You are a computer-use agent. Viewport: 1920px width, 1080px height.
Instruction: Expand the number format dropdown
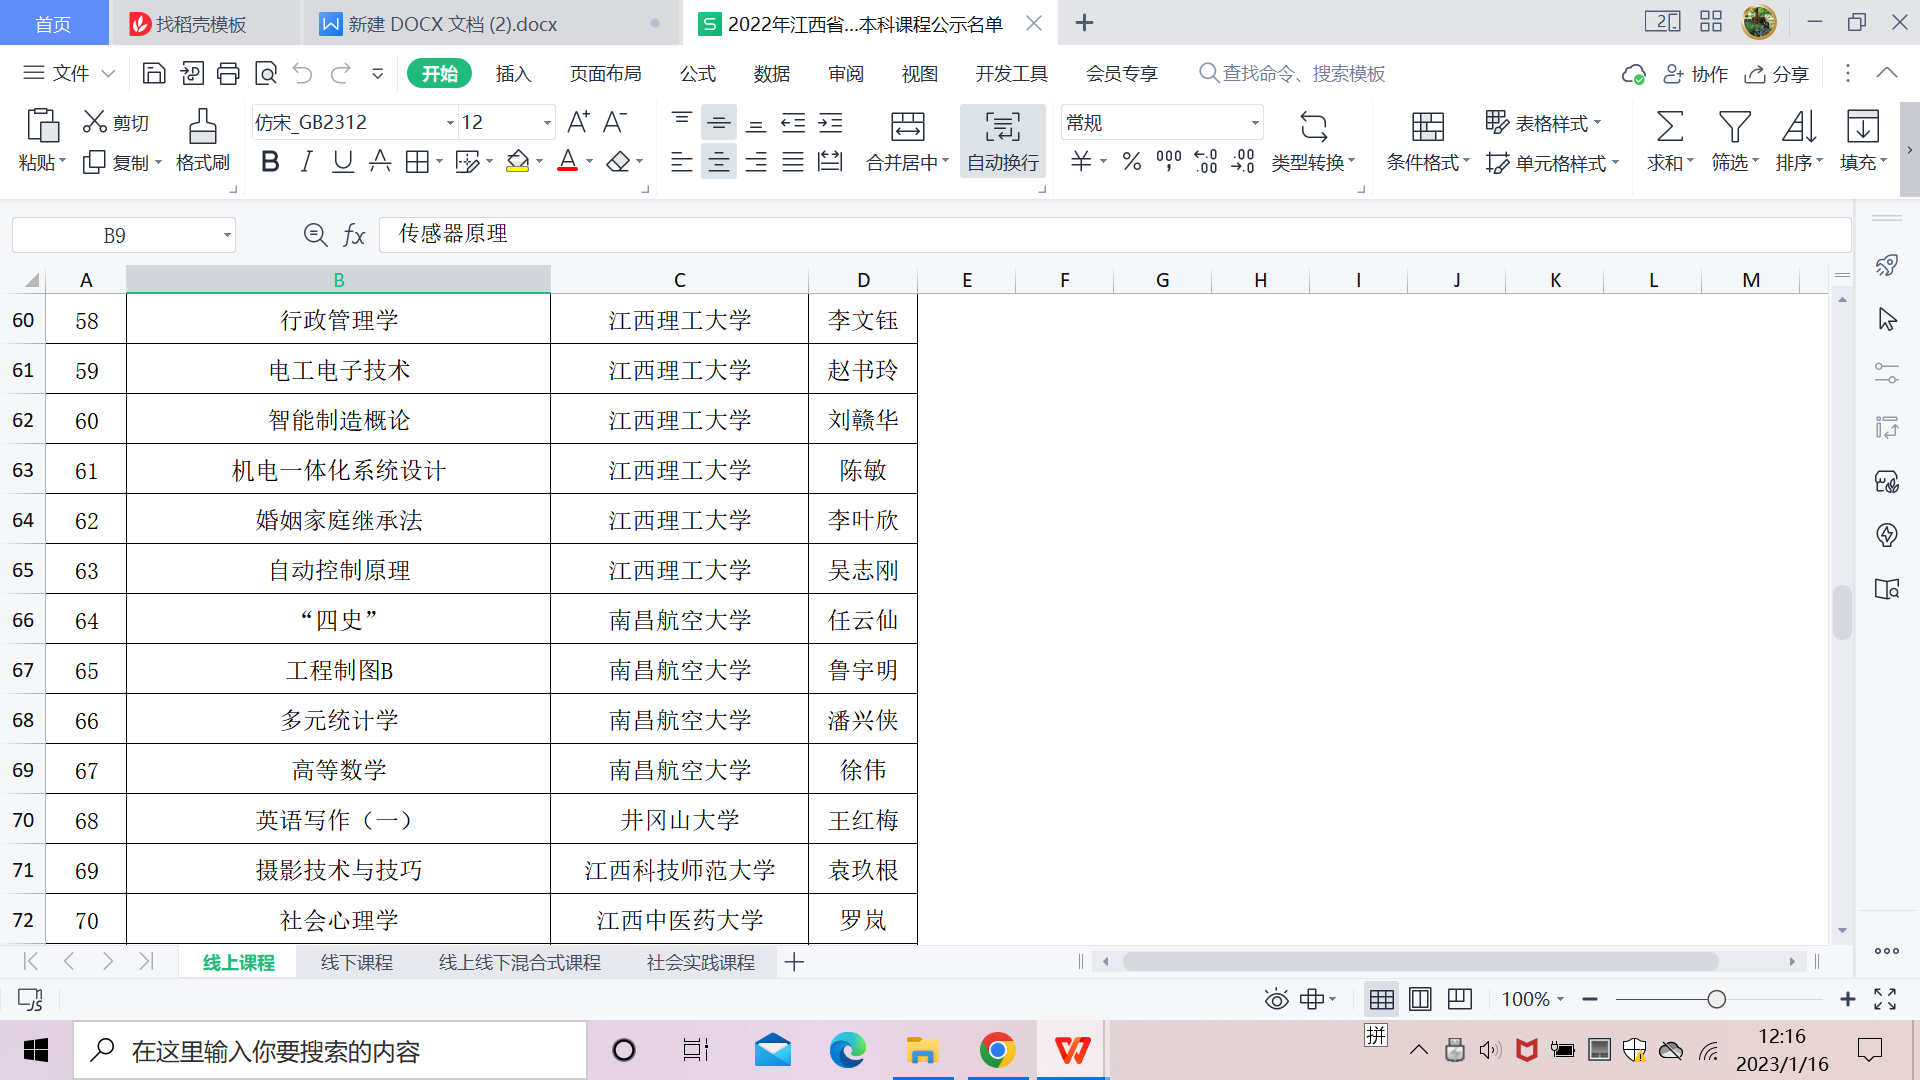1254,123
